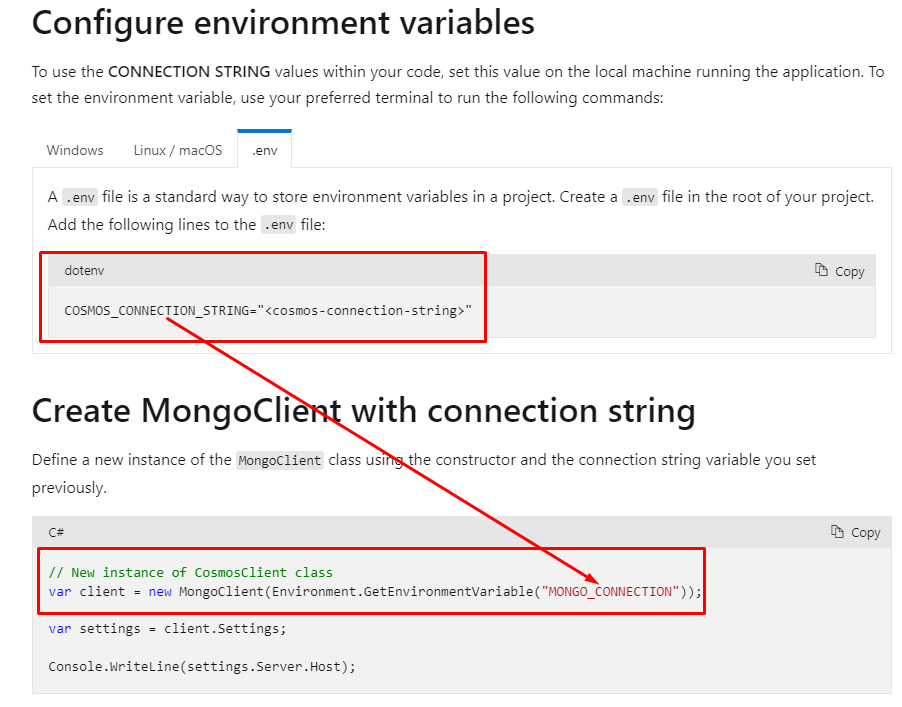Click the C# language label
Image resolution: width=902 pixels, height=707 pixels.
pyautogui.click(x=55, y=532)
